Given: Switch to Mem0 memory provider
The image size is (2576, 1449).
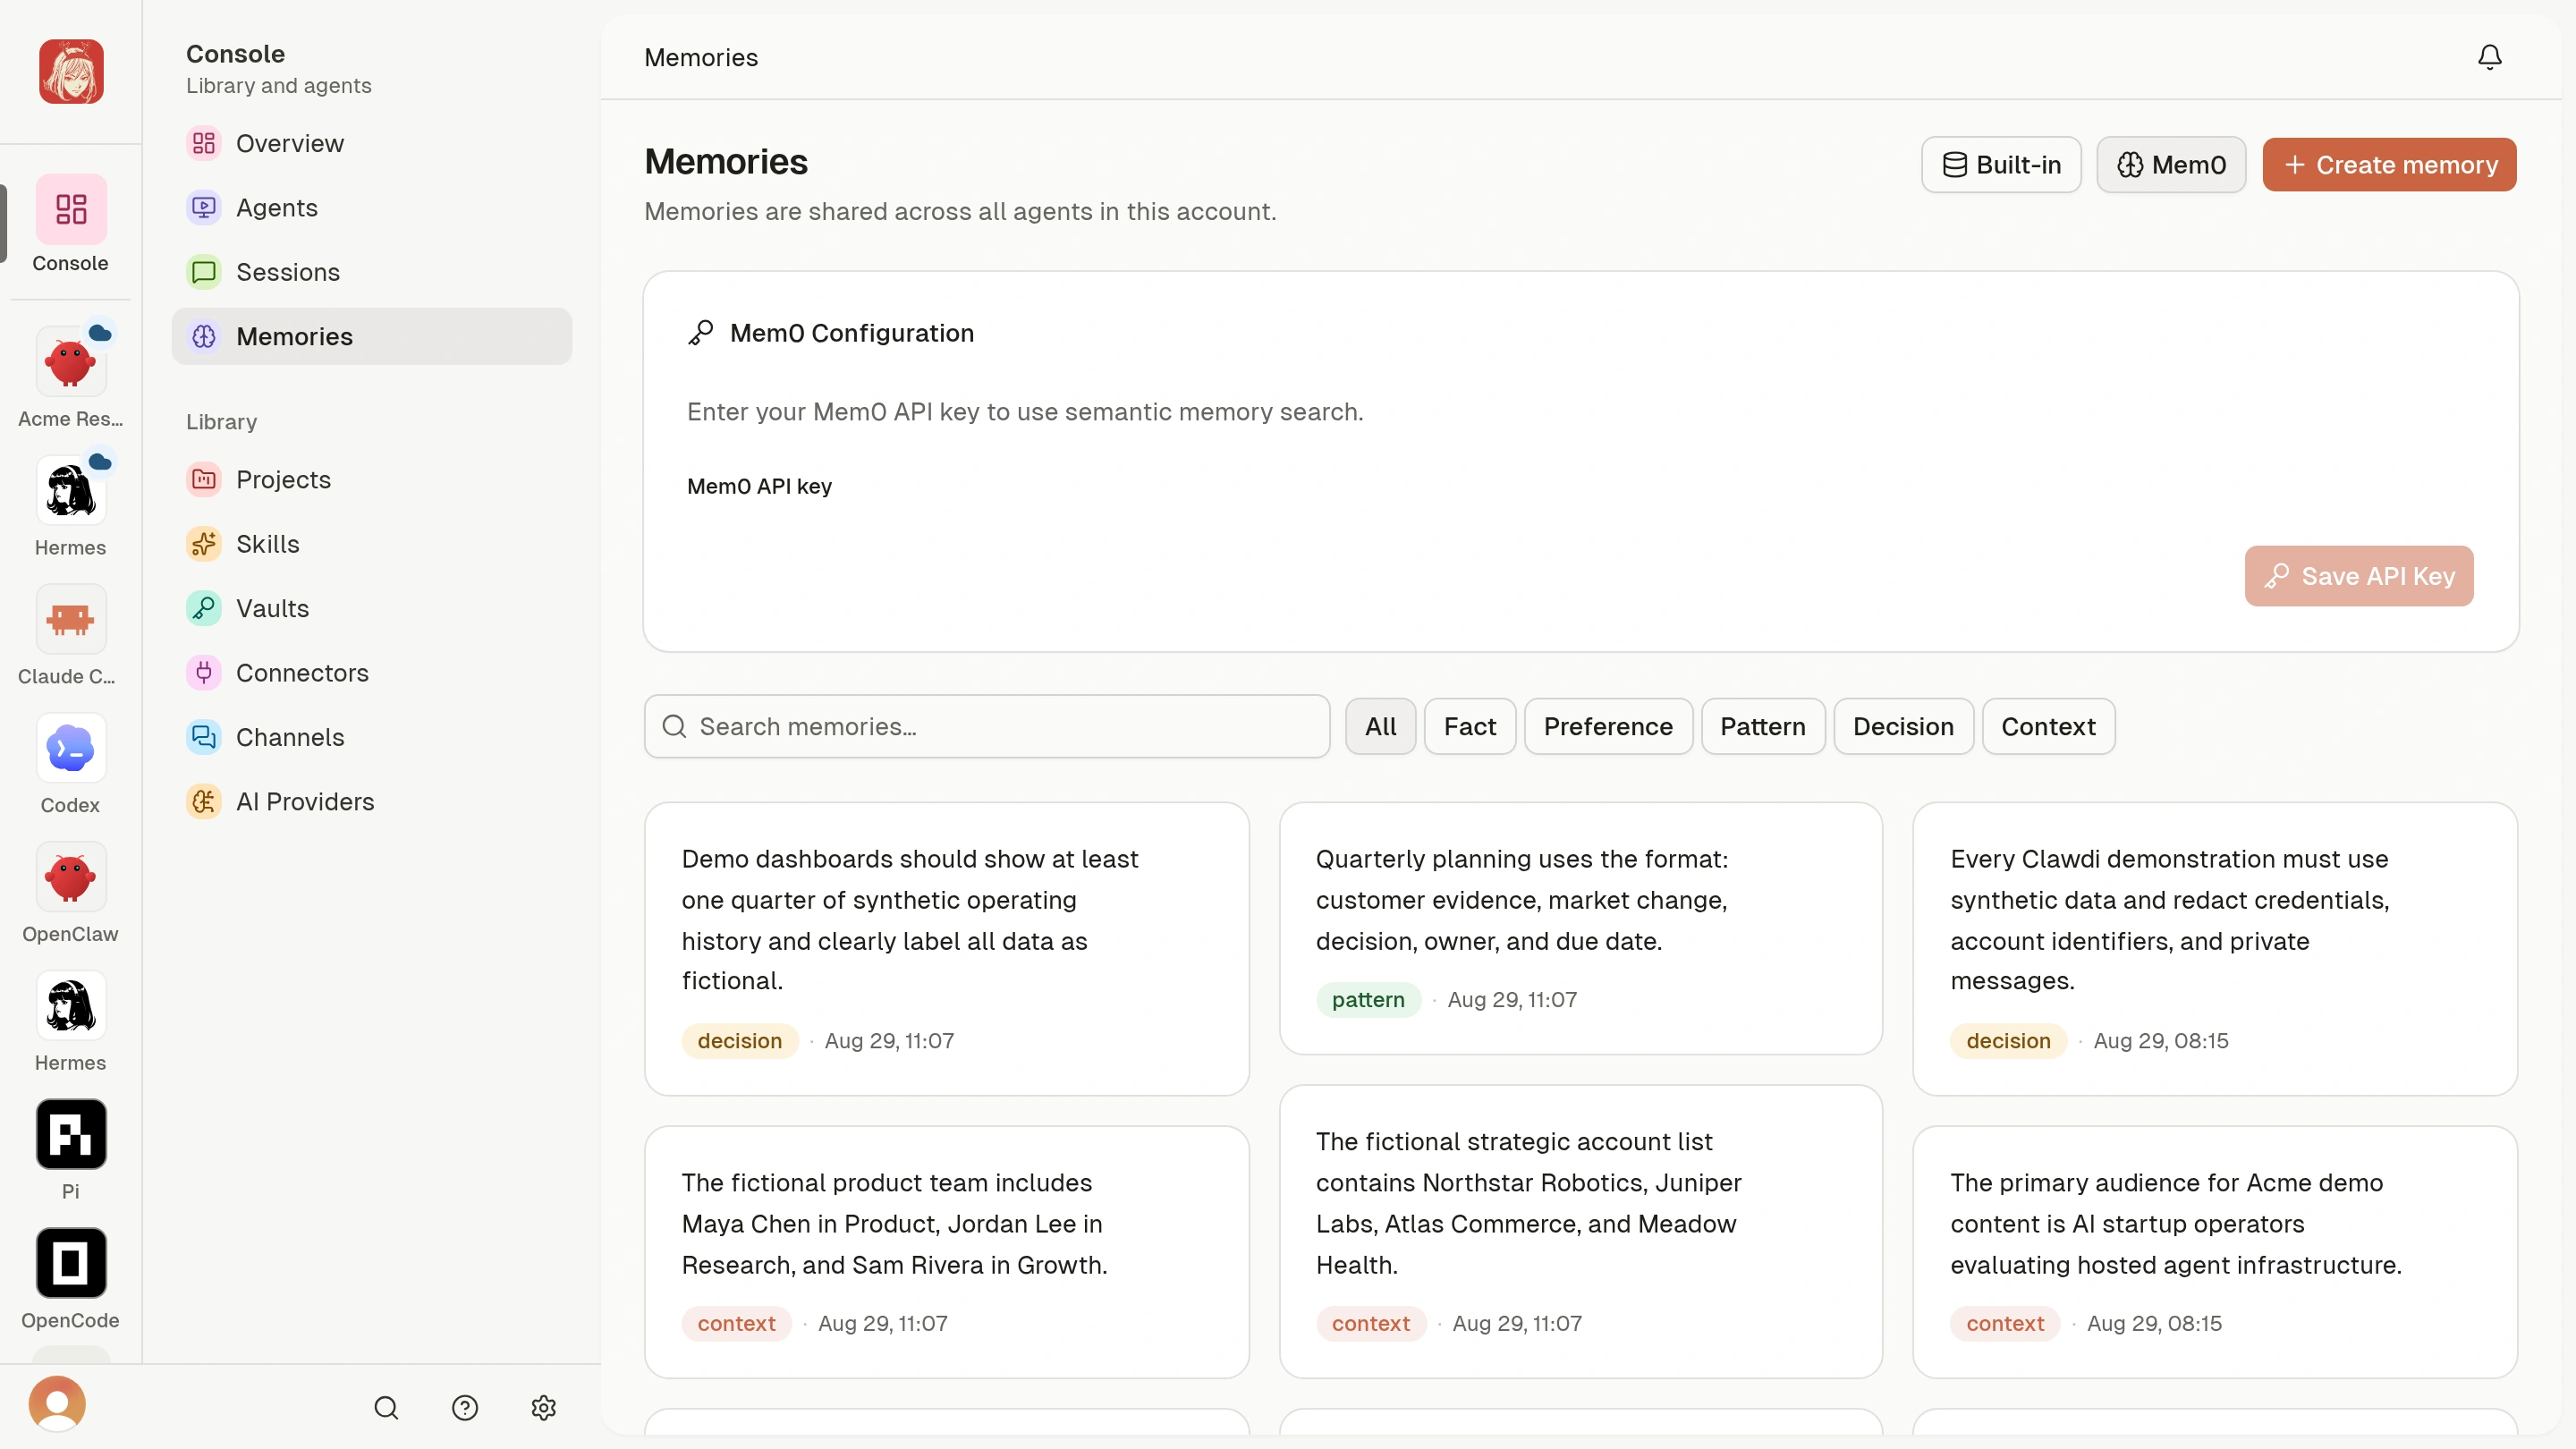Looking at the screenshot, I should [2171, 165].
